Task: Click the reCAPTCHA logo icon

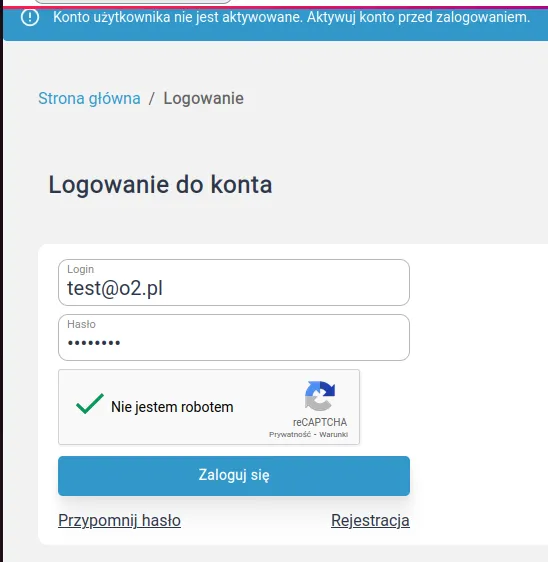Action: [320, 396]
